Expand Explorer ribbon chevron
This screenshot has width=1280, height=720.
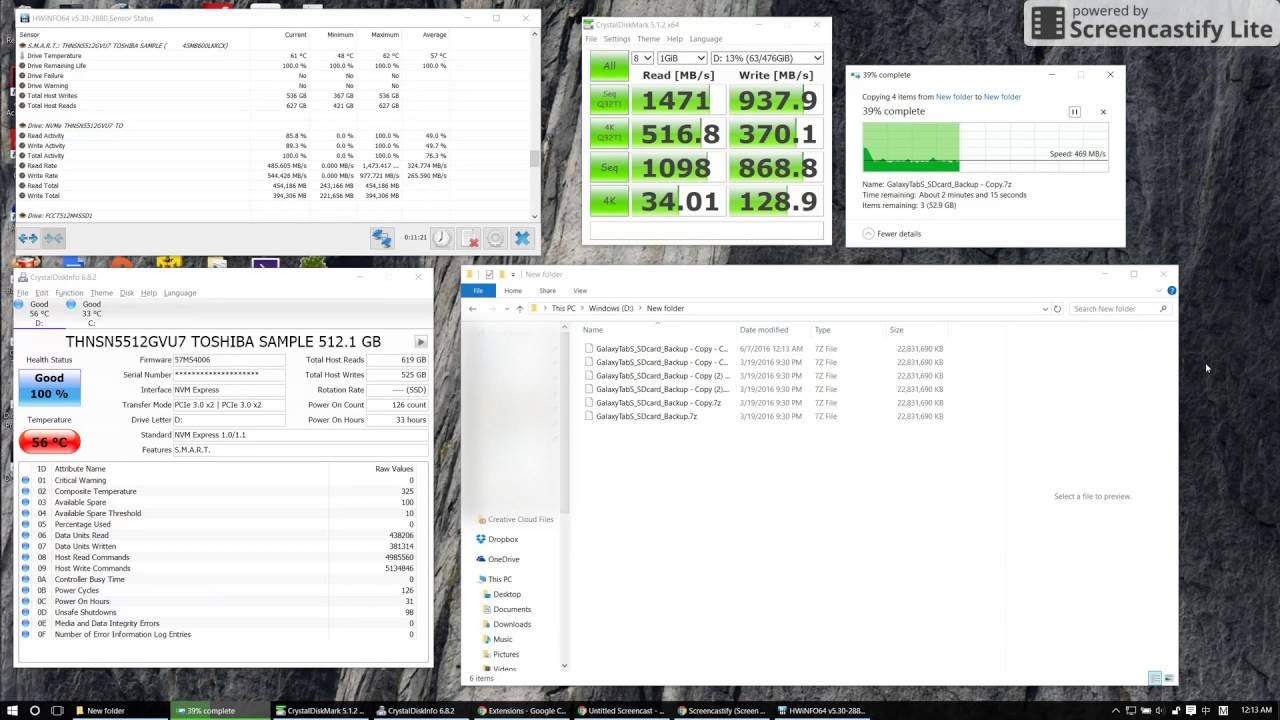1159,291
